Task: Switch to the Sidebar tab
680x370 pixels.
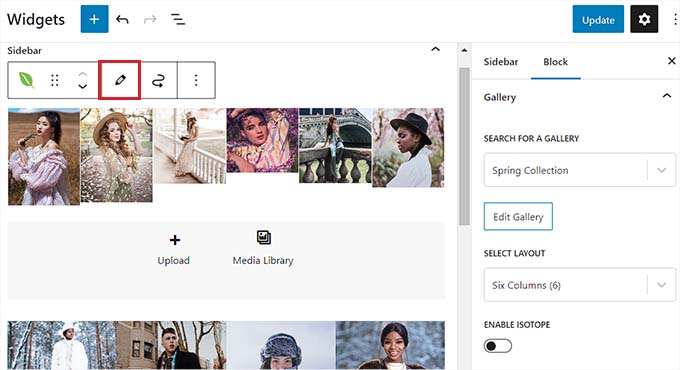Action: point(501,62)
